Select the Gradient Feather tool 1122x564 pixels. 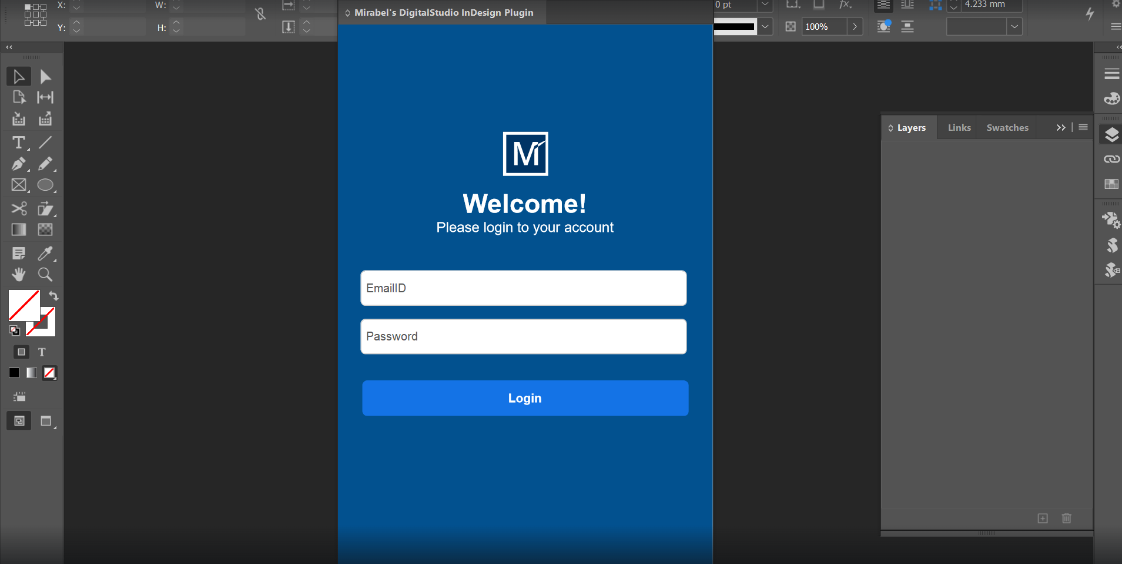click(x=45, y=230)
